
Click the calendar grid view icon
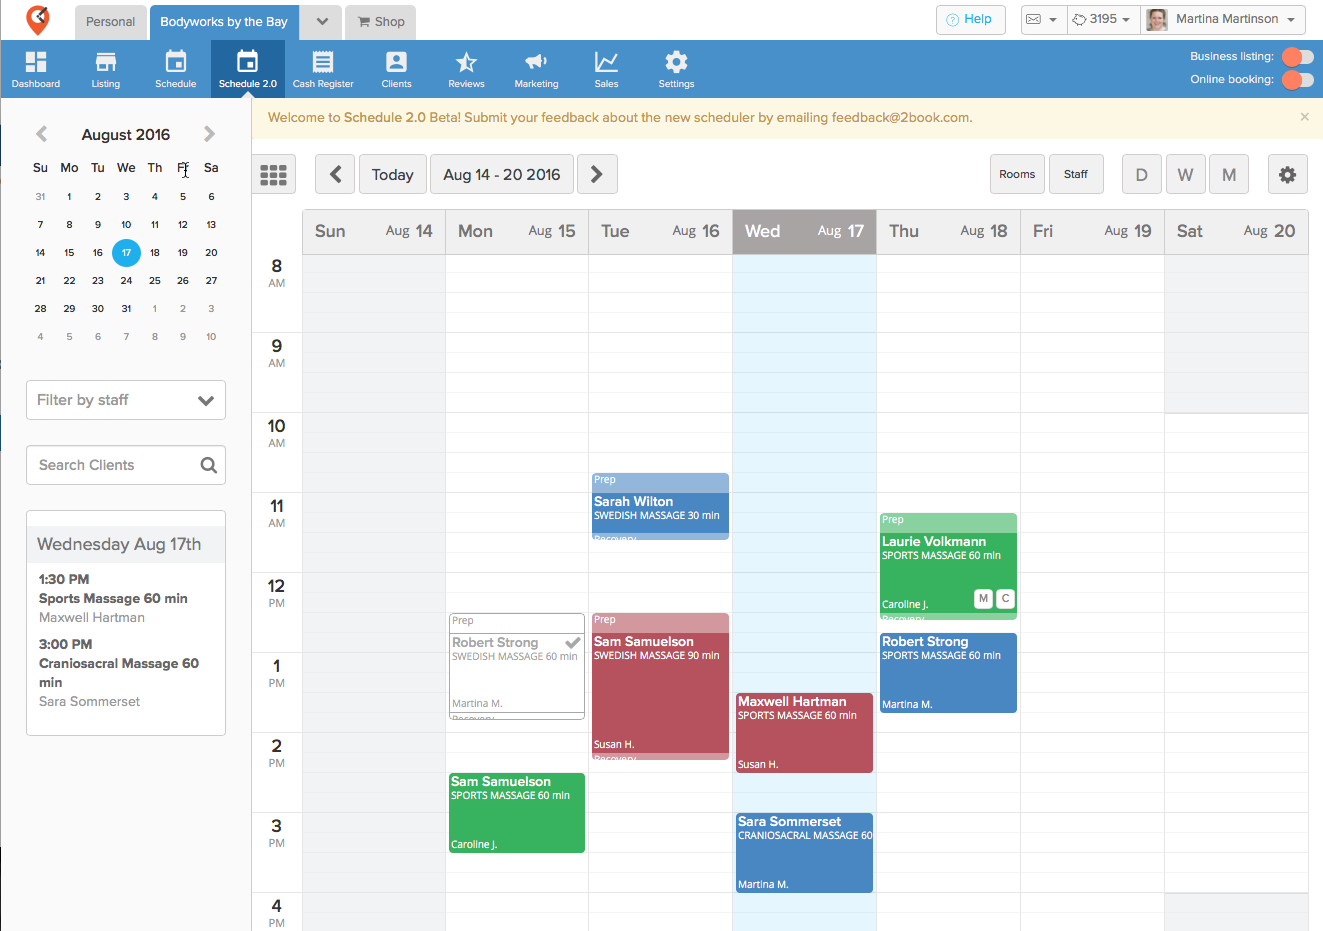click(x=273, y=175)
